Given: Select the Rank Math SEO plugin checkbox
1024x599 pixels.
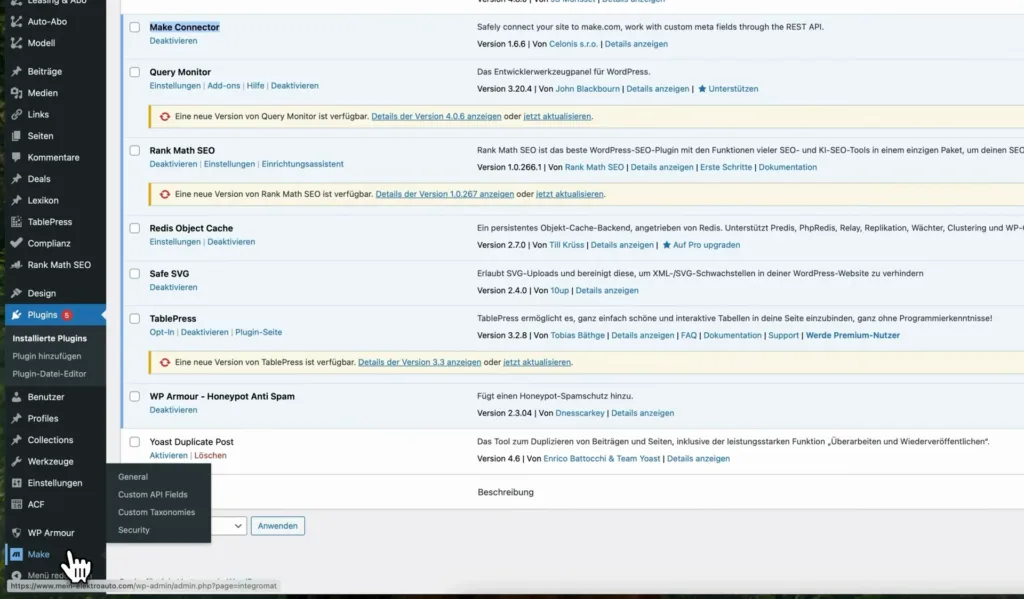Looking at the screenshot, I should pyautogui.click(x=135, y=150).
